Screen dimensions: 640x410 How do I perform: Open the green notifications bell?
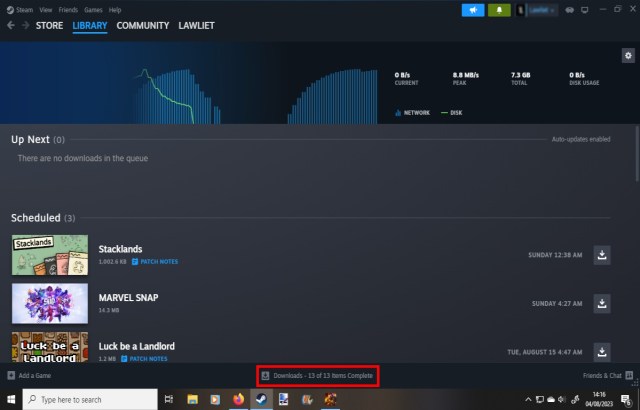point(500,10)
